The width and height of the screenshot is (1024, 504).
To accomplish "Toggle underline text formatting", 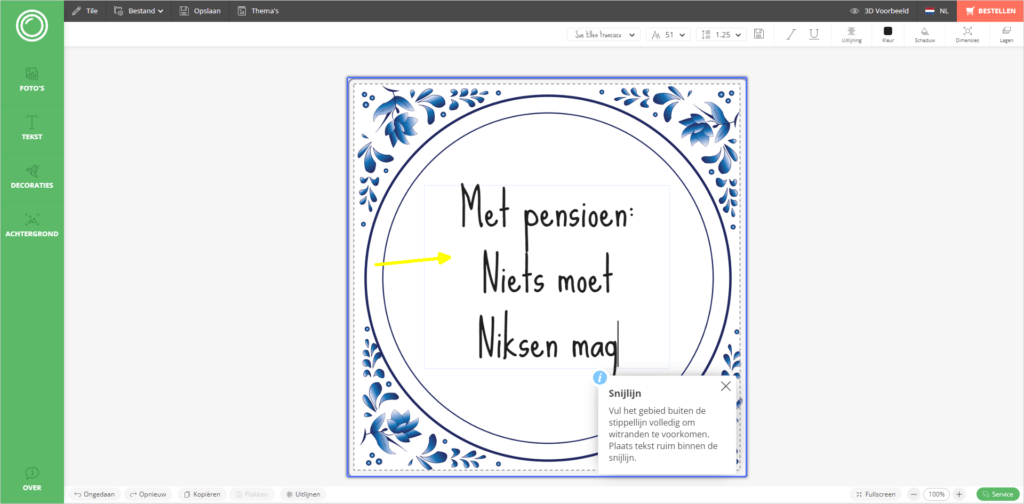I will point(814,34).
